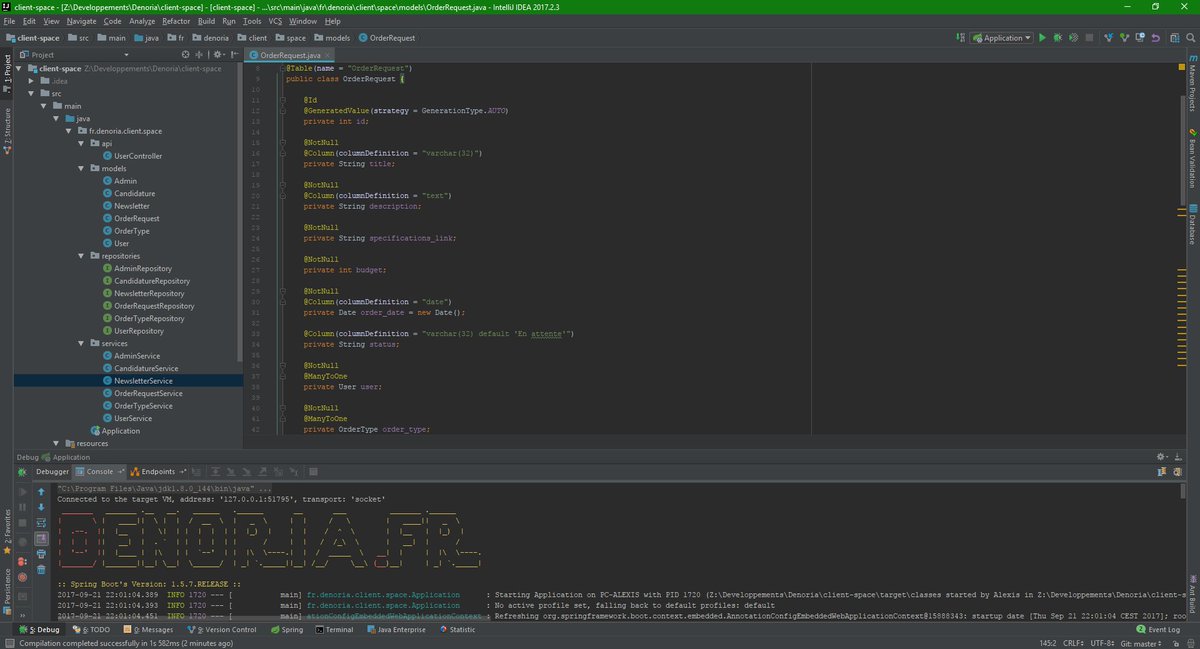The width and height of the screenshot is (1200, 649).
Task: Click the Down stack trace arrow
Action: pos(41,507)
